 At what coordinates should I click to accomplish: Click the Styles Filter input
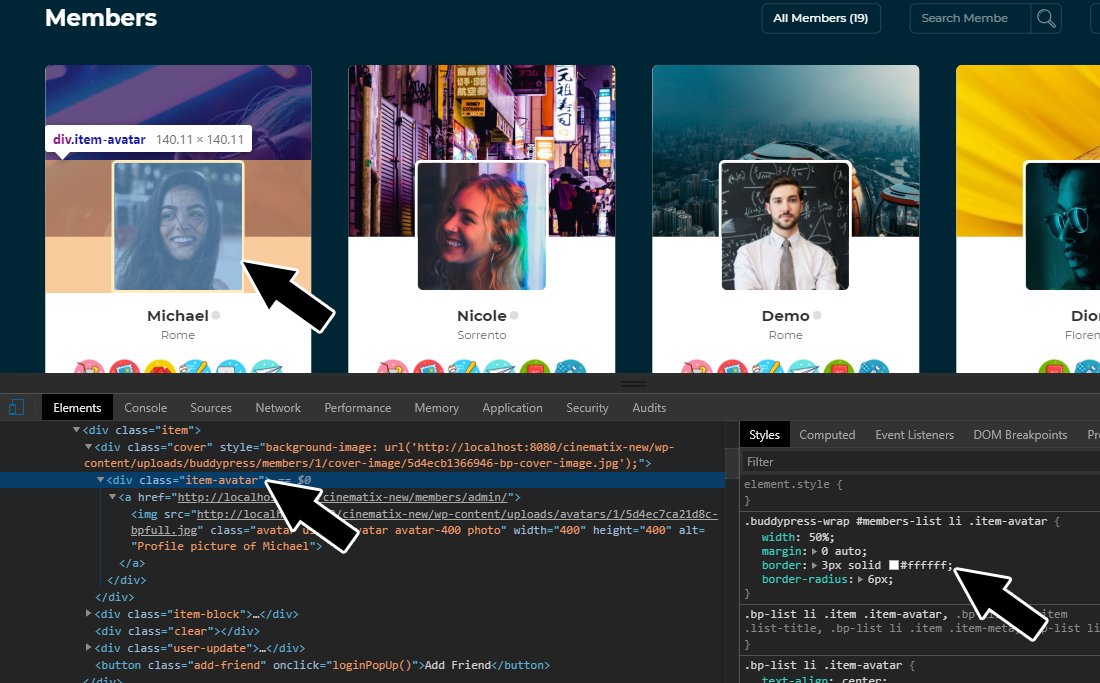920,461
